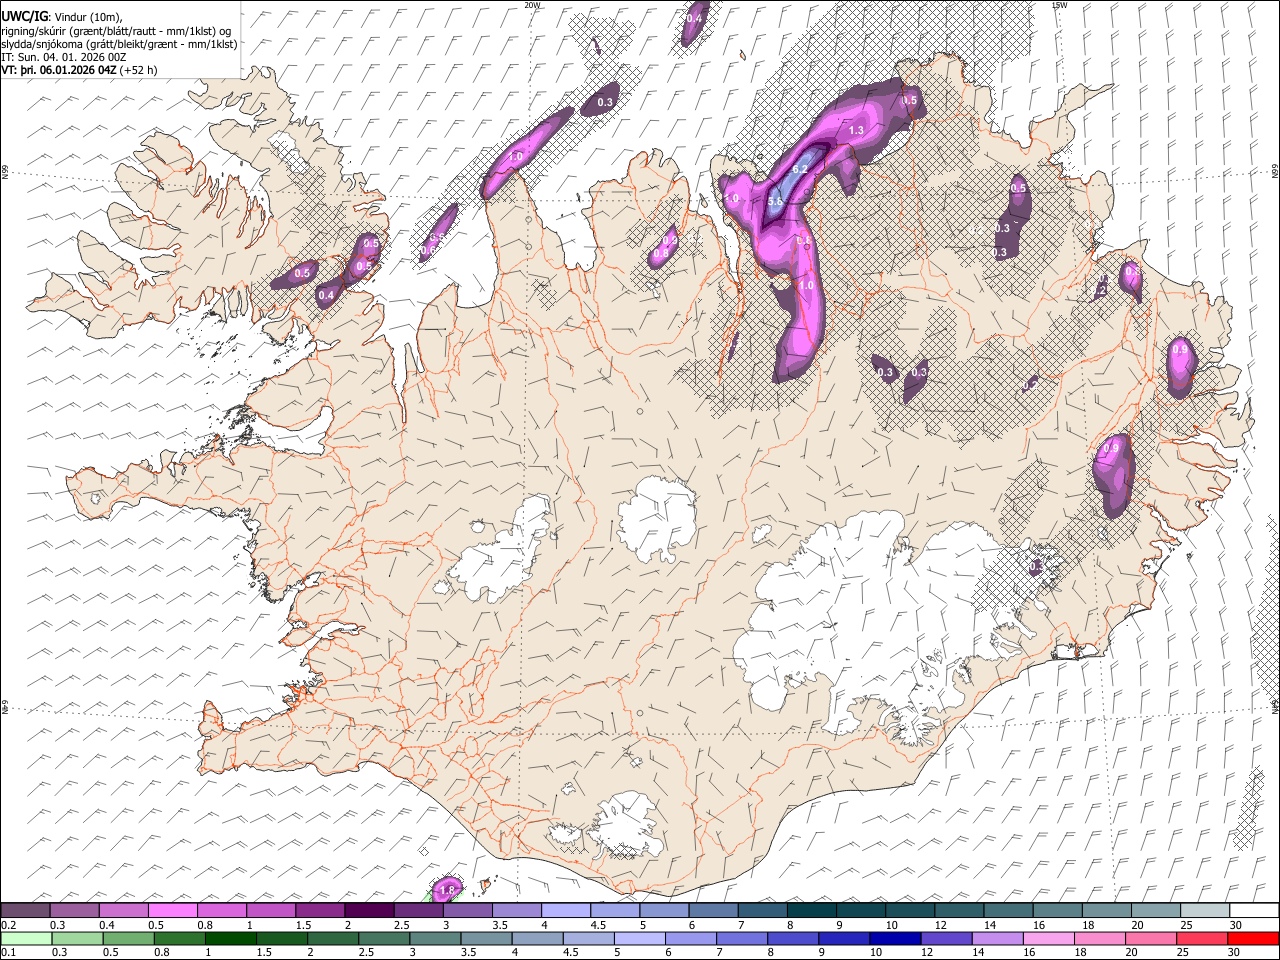1280x960 pixels.
Task: Click the bright pink 0.5 swatch in snow legend
Action: pyautogui.click(x=172, y=910)
